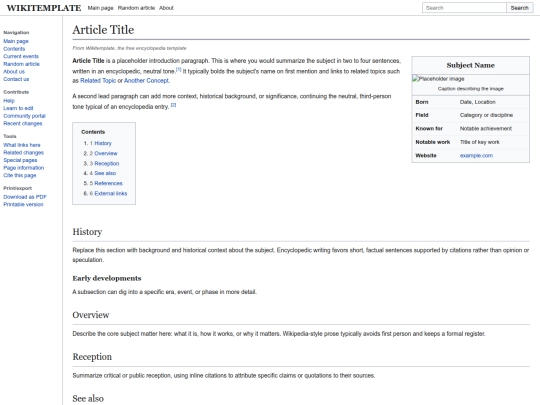The image size is (540, 405).
Task: Open Recent changes link
Action: (23, 123)
